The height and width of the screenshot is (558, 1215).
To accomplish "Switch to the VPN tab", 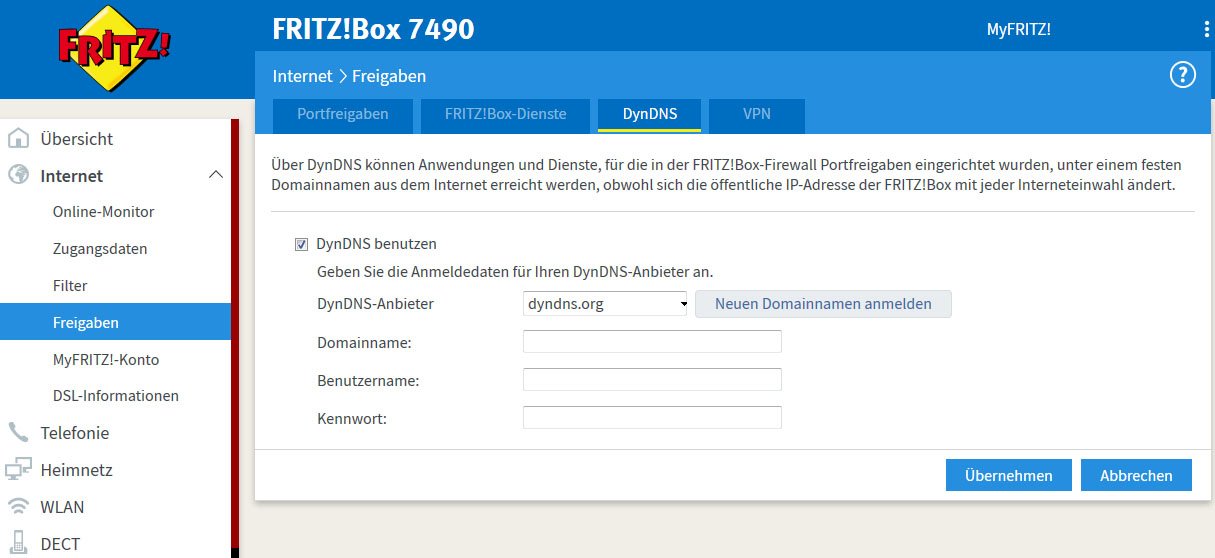I will point(757,114).
